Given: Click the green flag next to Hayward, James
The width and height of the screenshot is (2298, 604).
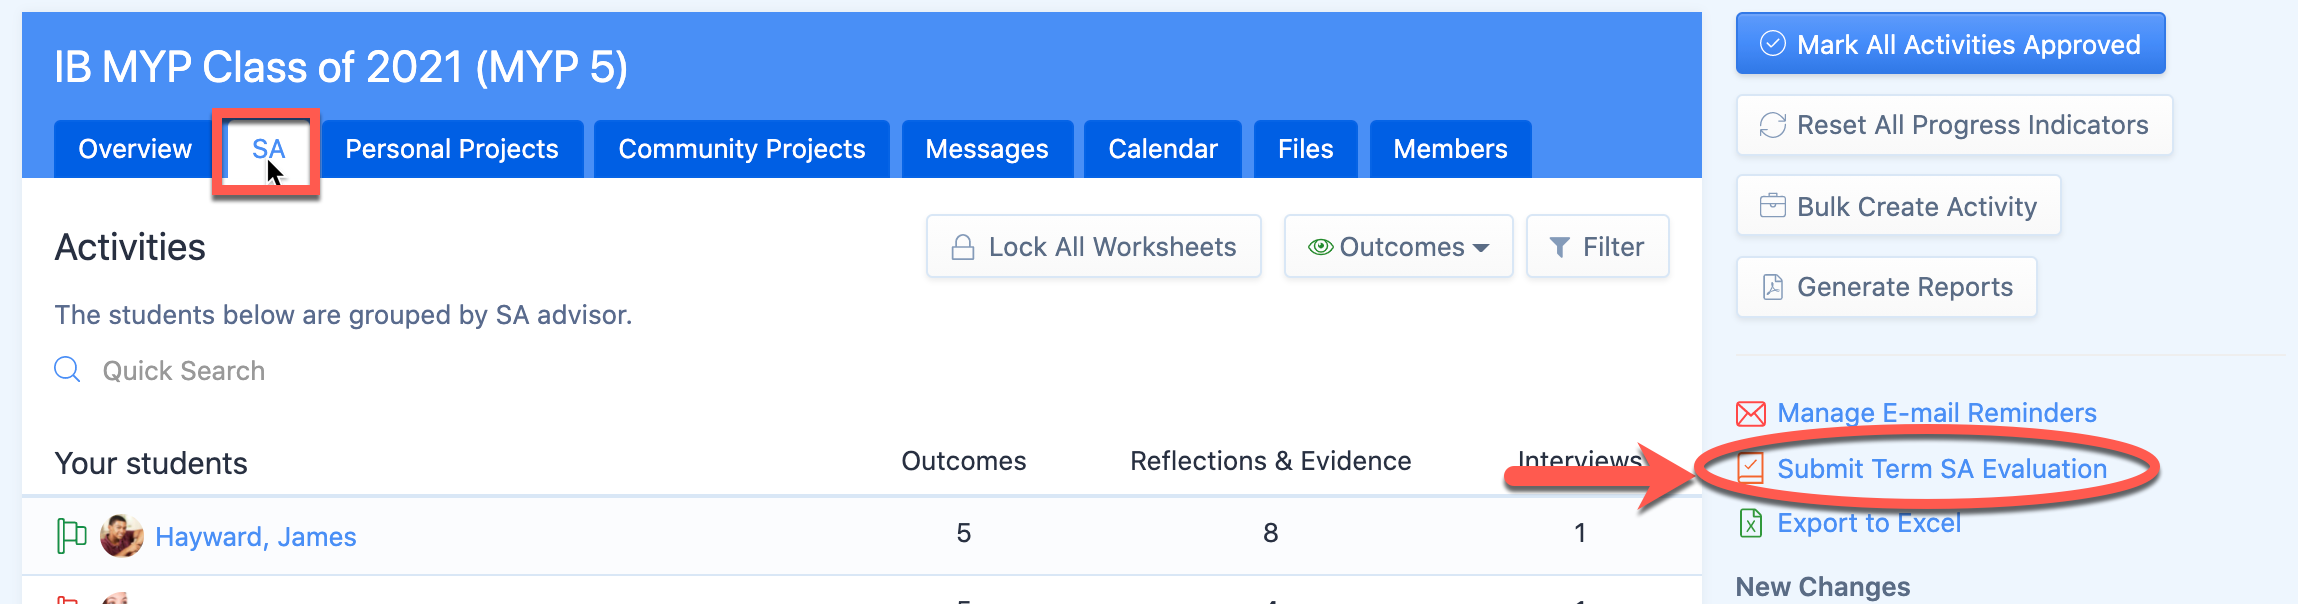Looking at the screenshot, I should point(71,536).
